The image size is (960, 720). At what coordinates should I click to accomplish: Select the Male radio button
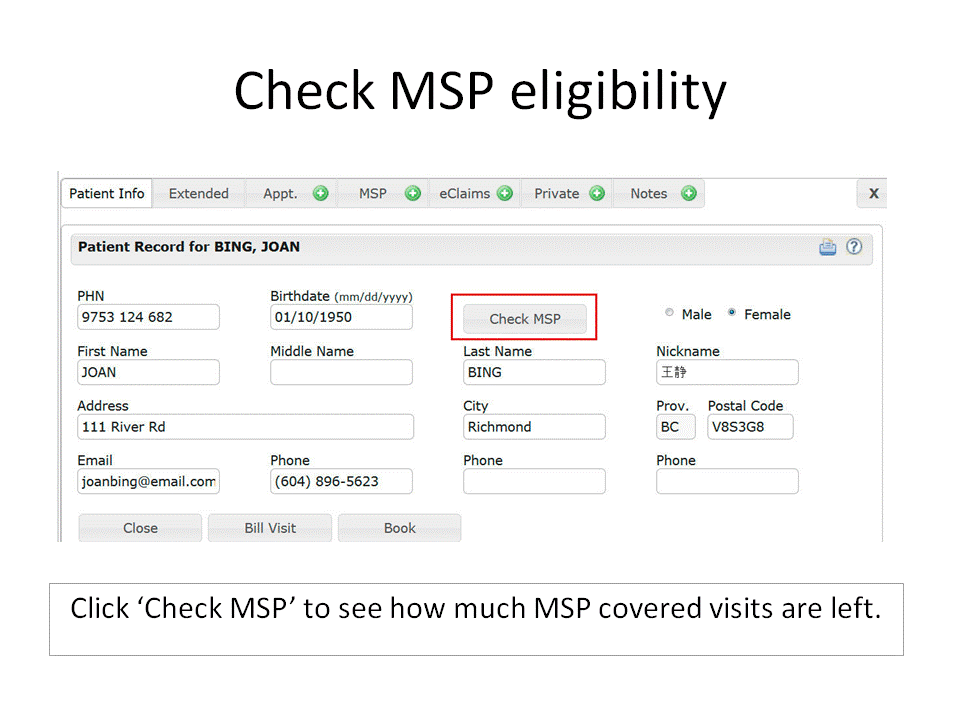pos(670,314)
